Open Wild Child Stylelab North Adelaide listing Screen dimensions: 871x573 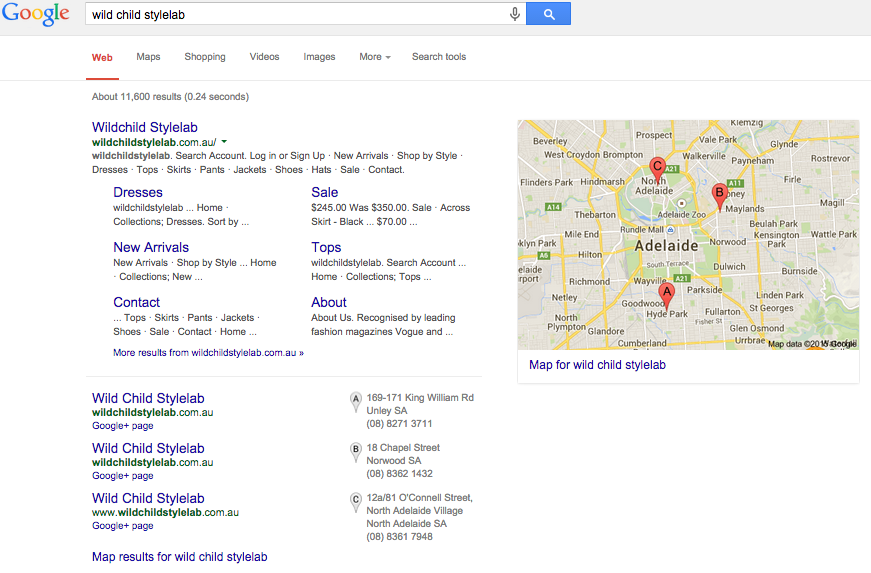pos(148,498)
